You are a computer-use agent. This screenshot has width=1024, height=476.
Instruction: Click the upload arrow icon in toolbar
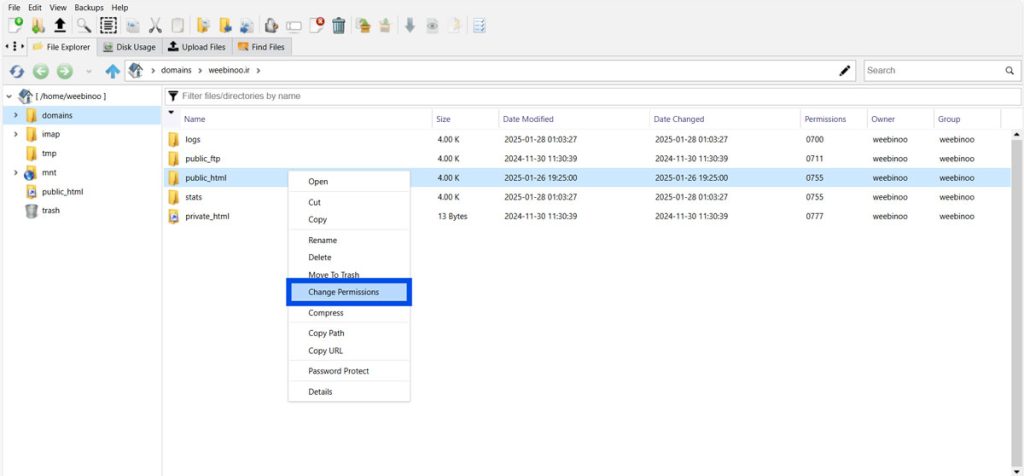(60, 26)
